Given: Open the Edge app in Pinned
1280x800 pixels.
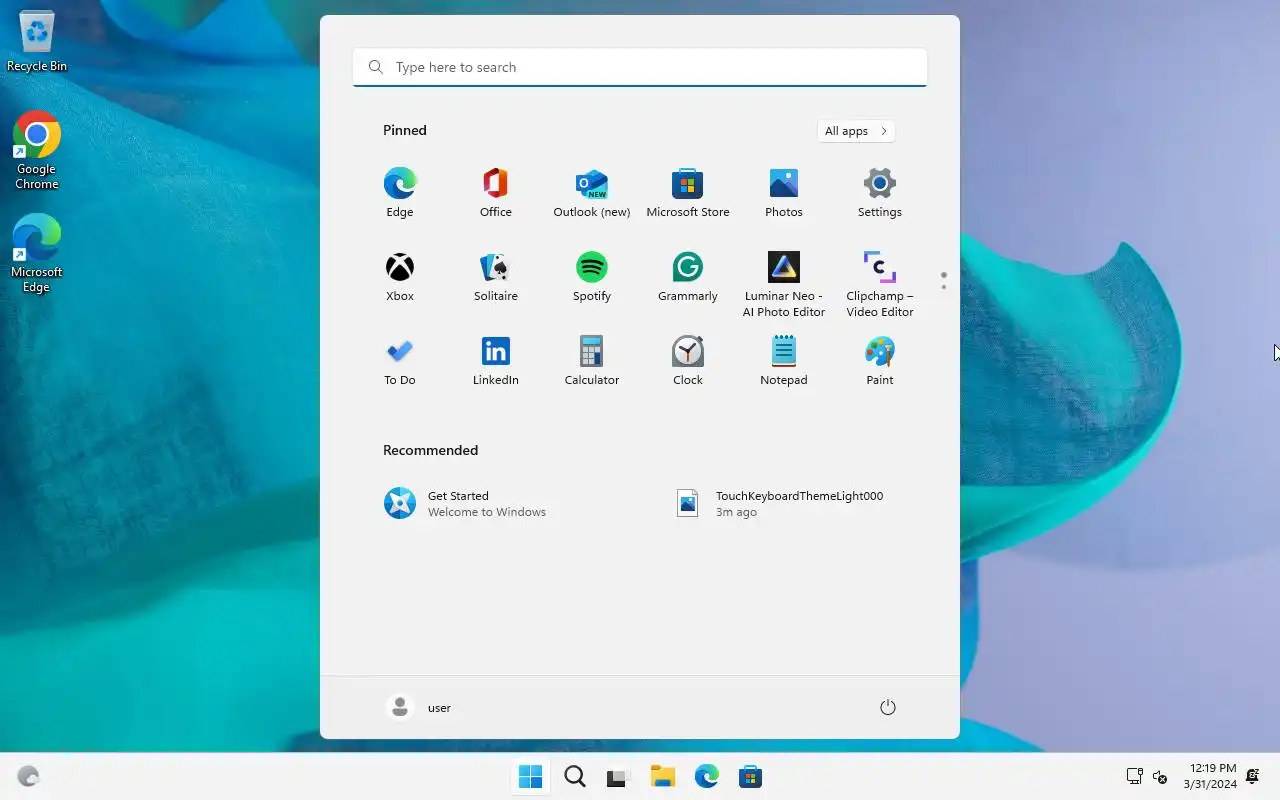Looking at the screenshot, I should (400, 192).
